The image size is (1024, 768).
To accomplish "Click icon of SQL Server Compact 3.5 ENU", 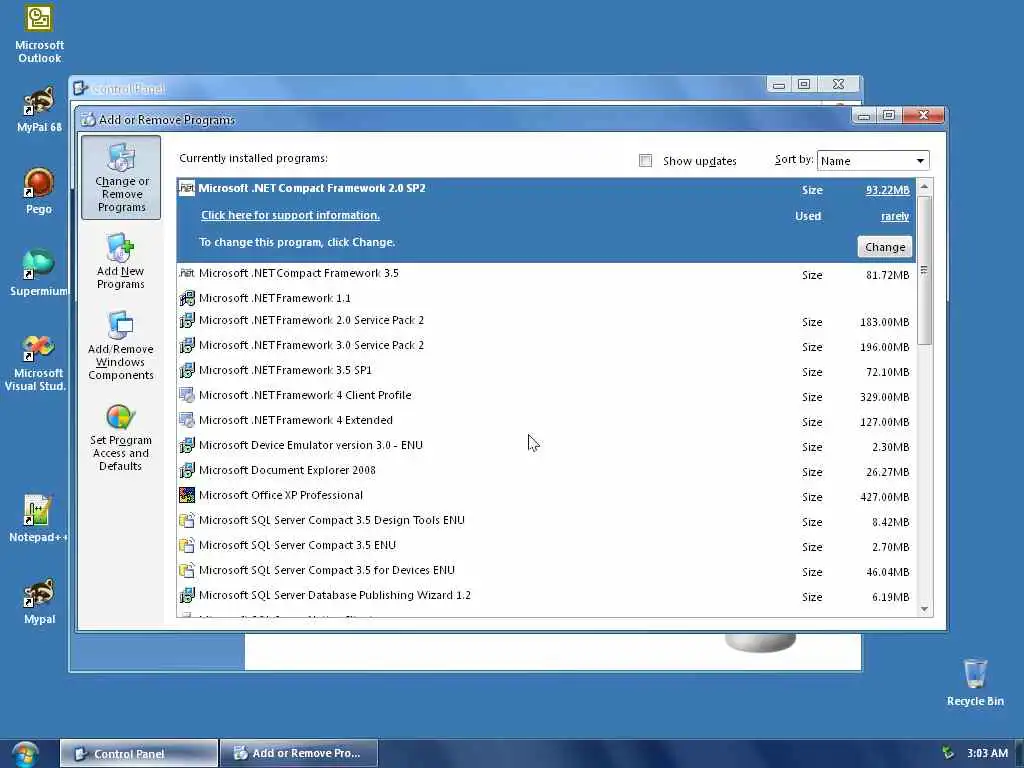I will (187, 545).
